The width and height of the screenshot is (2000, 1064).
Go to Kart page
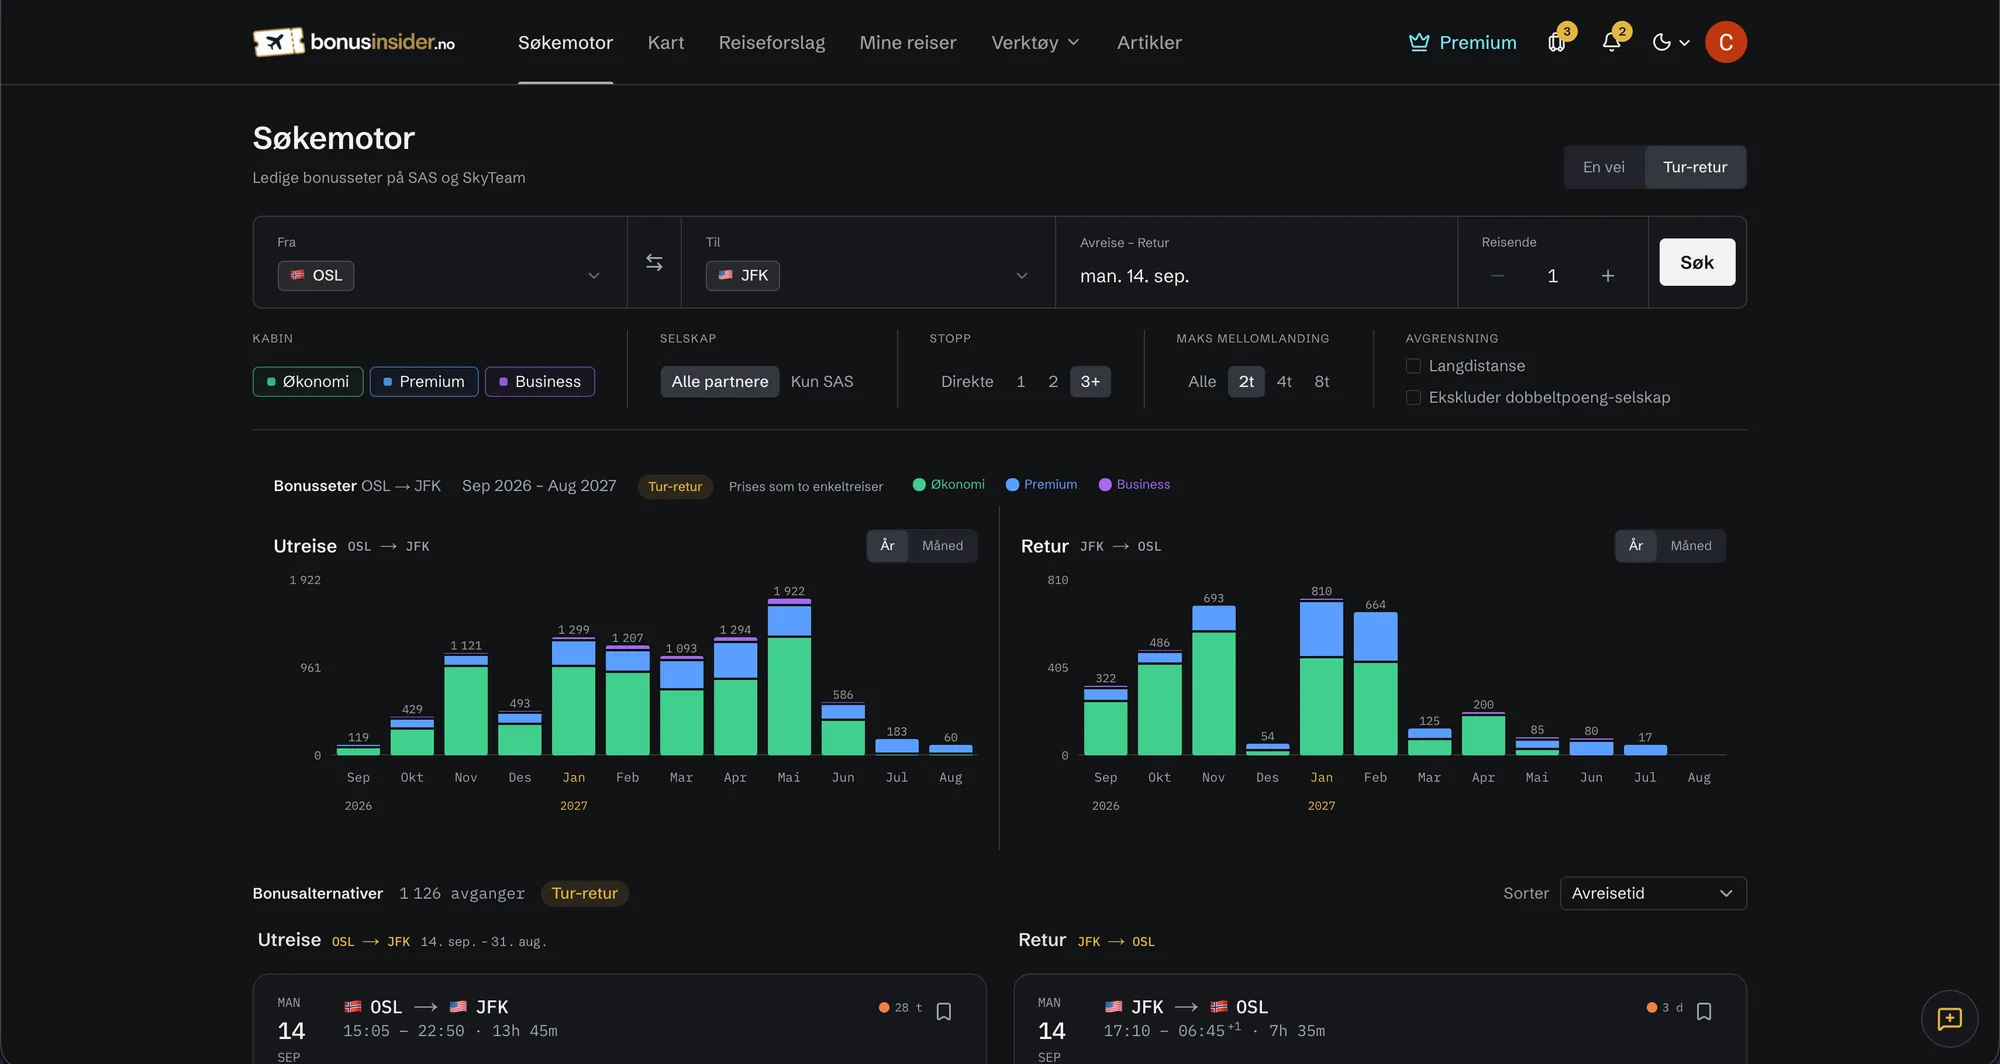point(666,42)
